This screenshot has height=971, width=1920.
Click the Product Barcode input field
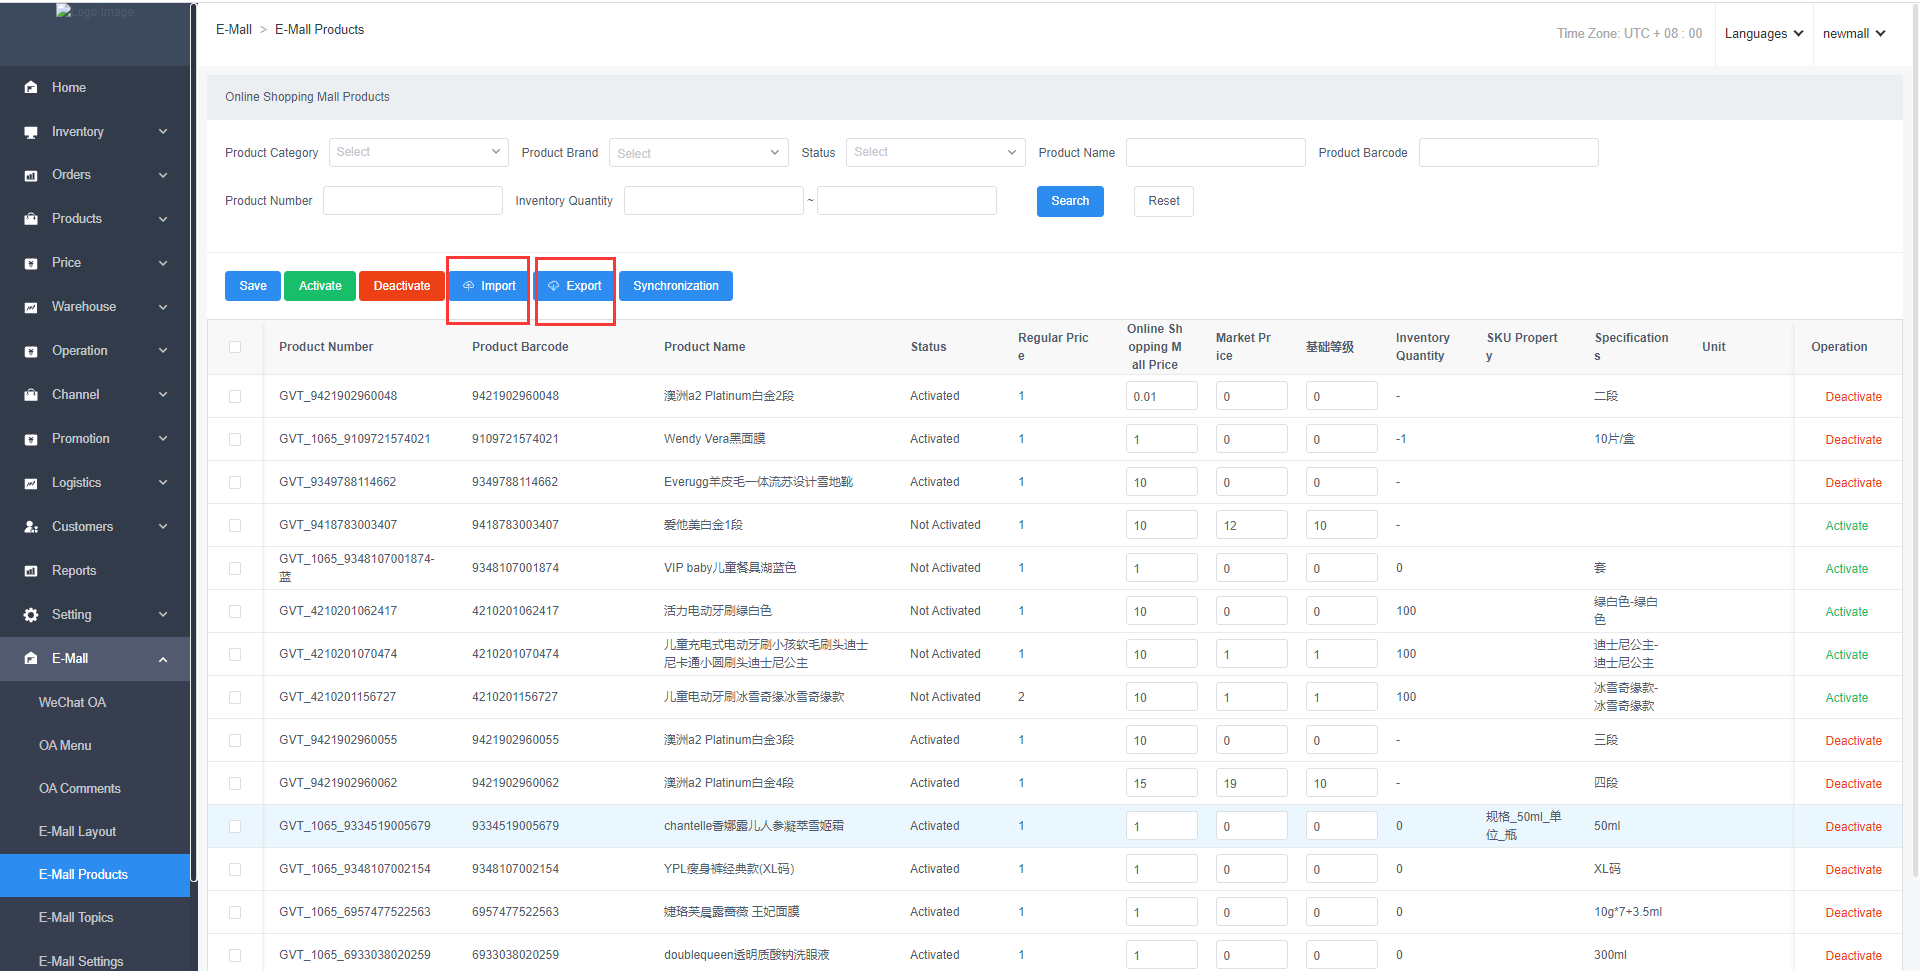point(1508,153)
